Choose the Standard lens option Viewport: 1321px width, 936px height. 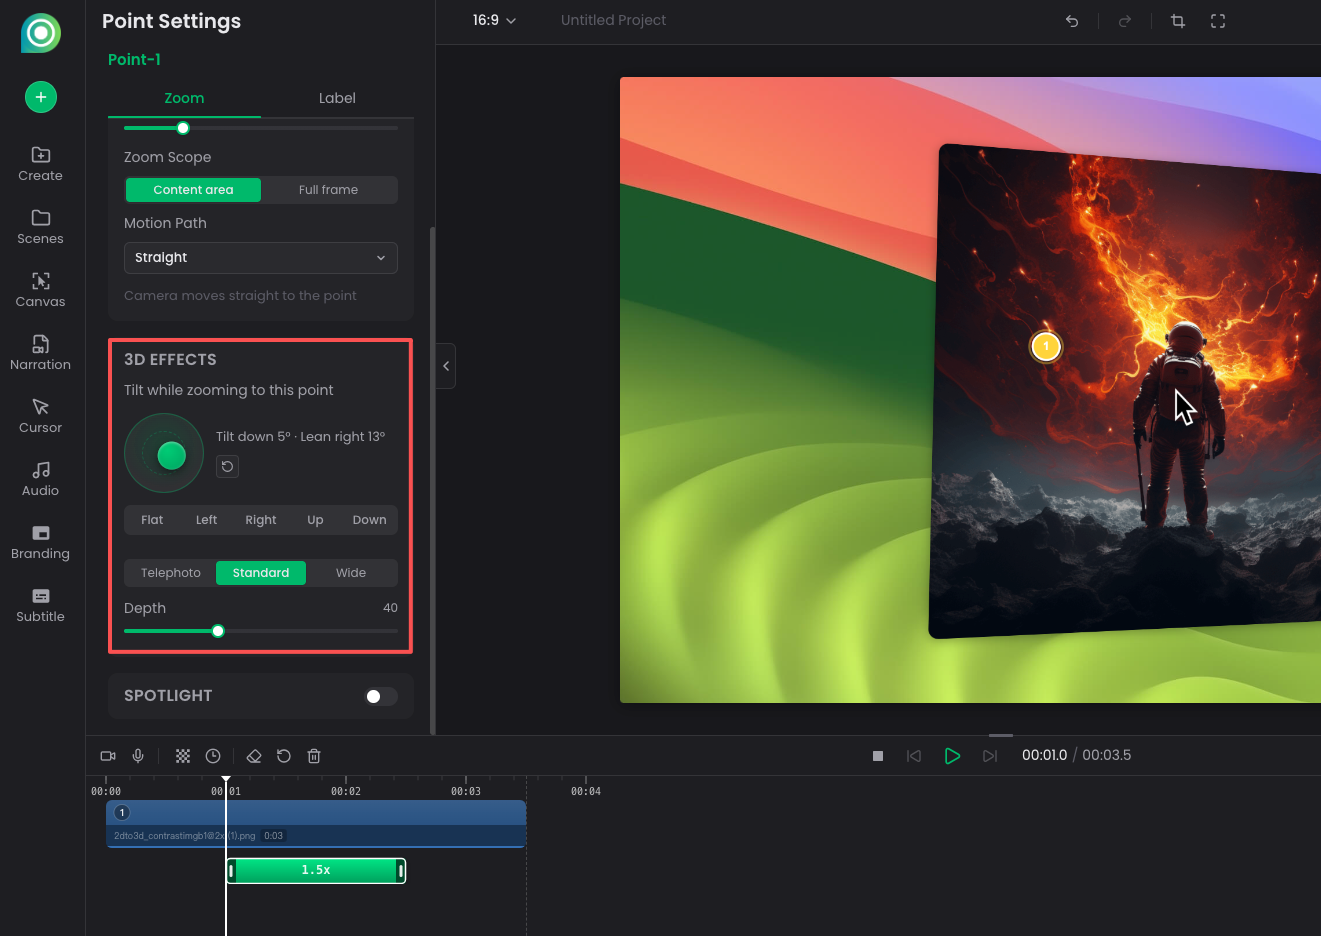click(x=261, y=573)
